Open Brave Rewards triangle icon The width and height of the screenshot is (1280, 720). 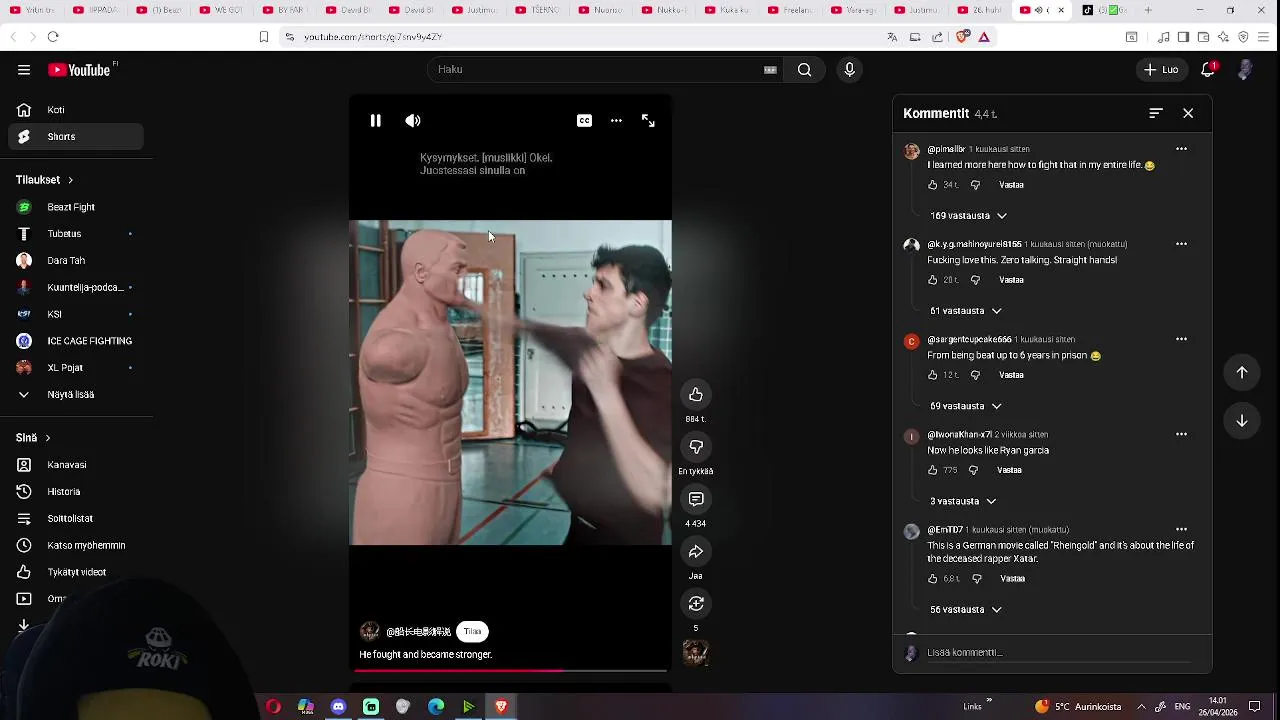984,37
